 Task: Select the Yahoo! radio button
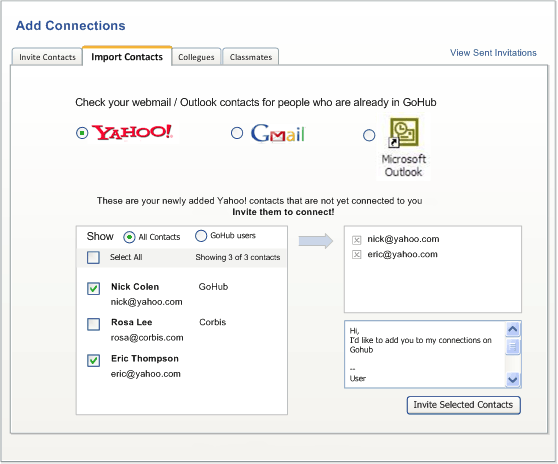pyautogui.click(x=82, y=133)
